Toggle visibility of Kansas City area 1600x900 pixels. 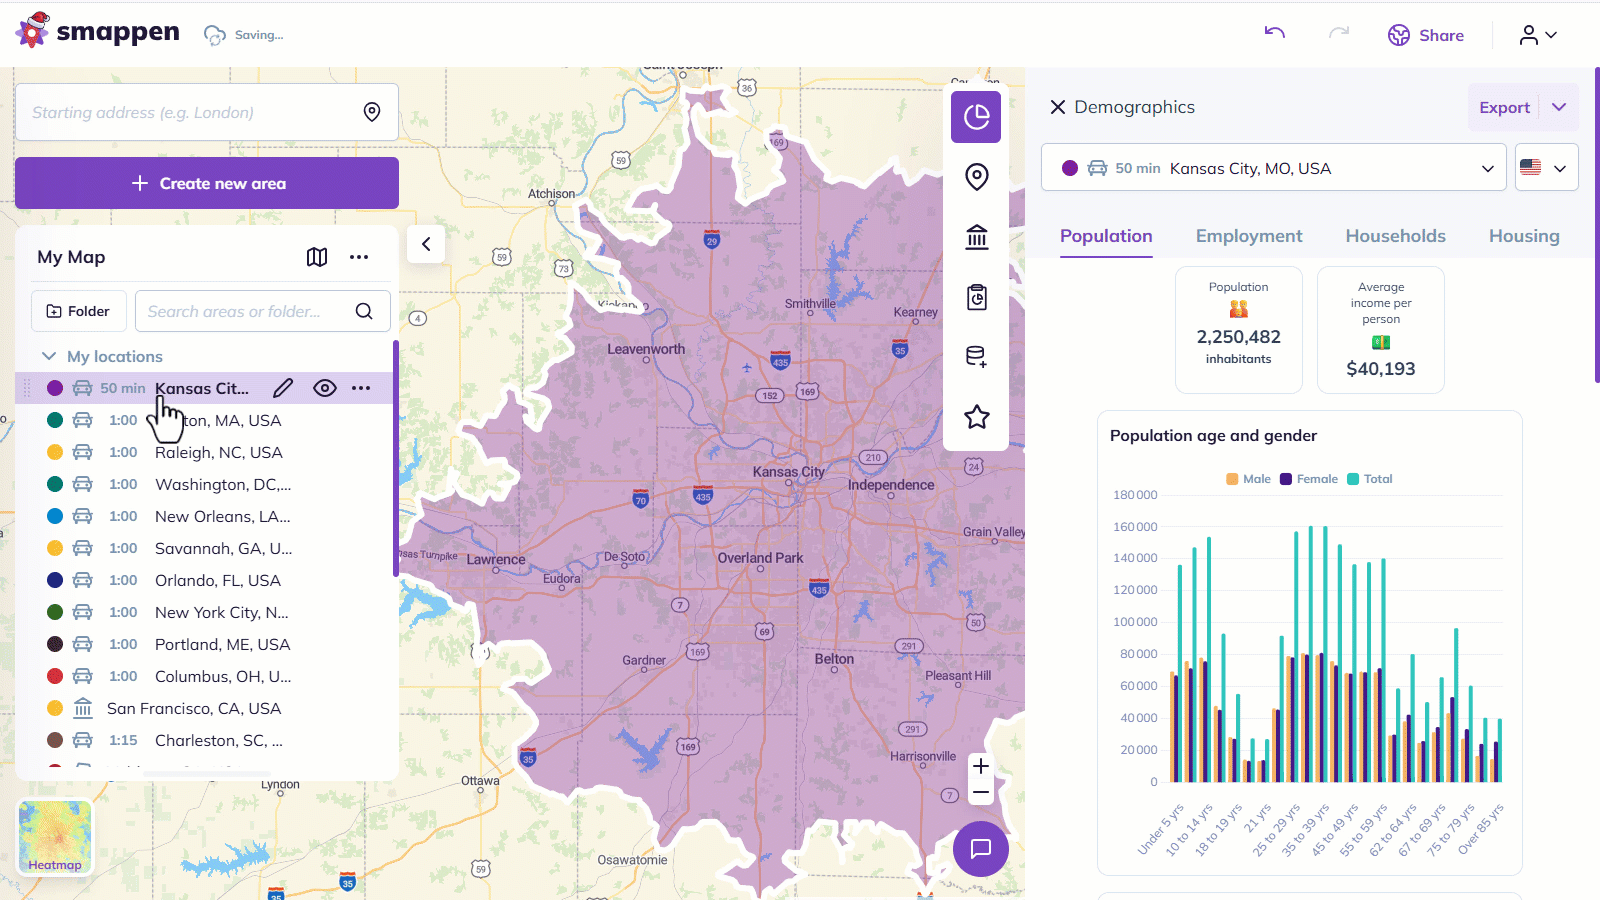point(325,388)
